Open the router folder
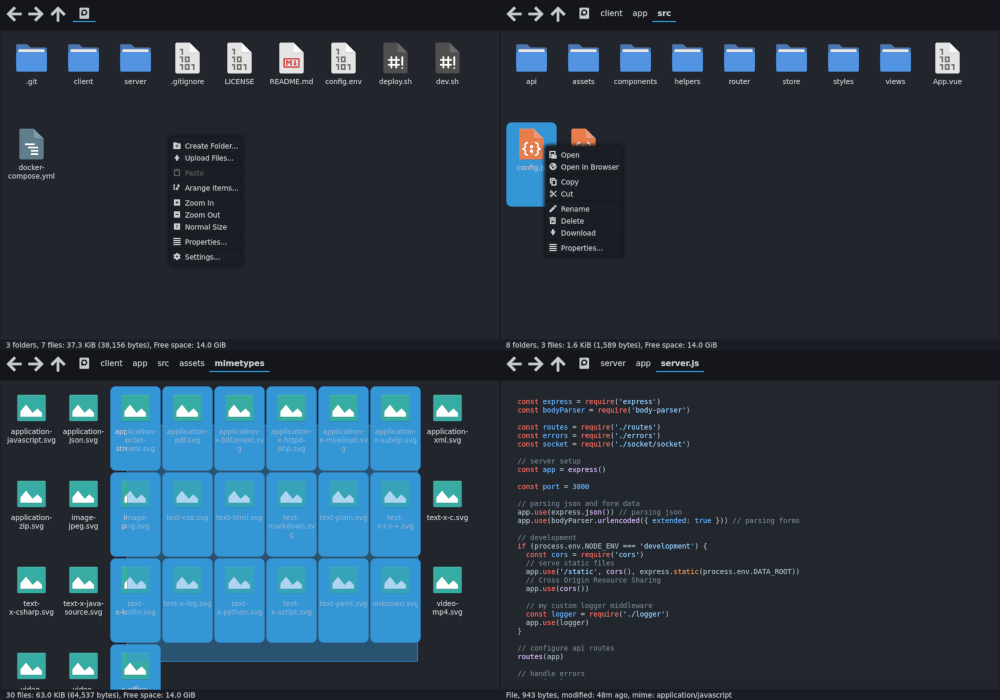The image size is (1000, 700). [x=739, y=60]
